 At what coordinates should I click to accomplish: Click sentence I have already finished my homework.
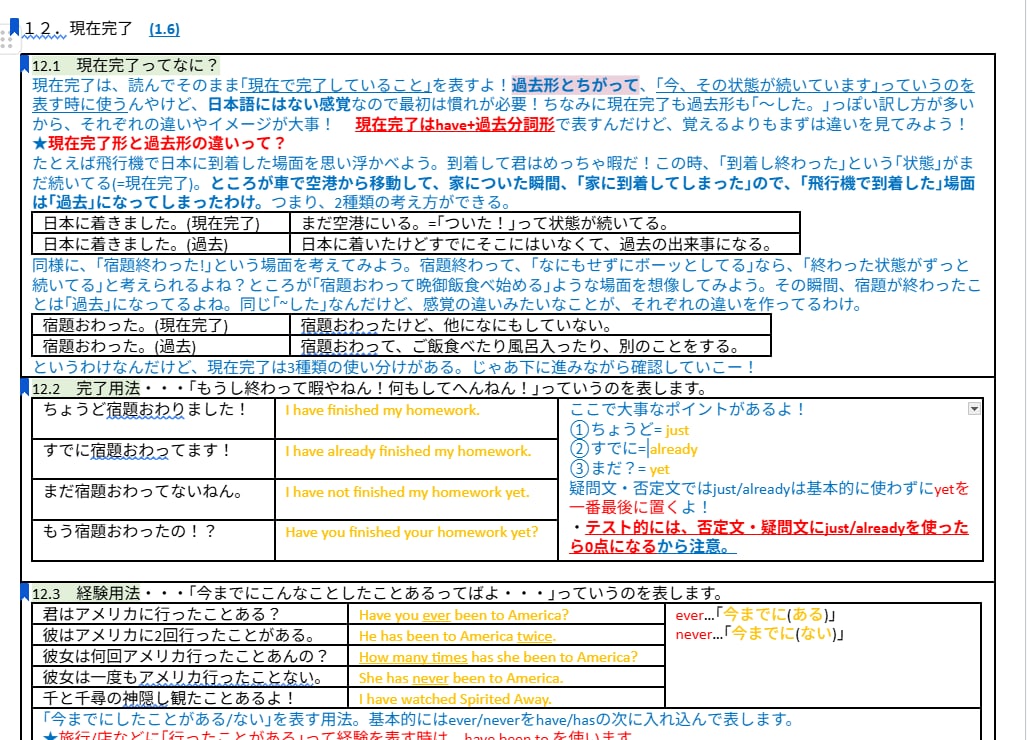(408, 451)
